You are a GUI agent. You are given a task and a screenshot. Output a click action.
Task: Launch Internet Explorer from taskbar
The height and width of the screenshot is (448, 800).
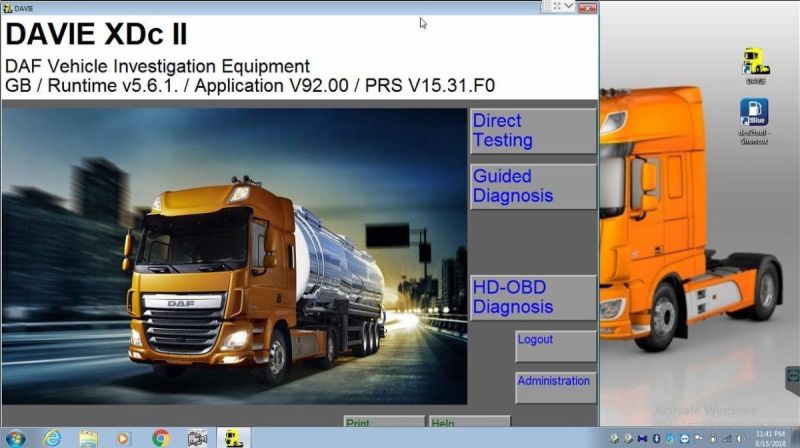point(52,438)
